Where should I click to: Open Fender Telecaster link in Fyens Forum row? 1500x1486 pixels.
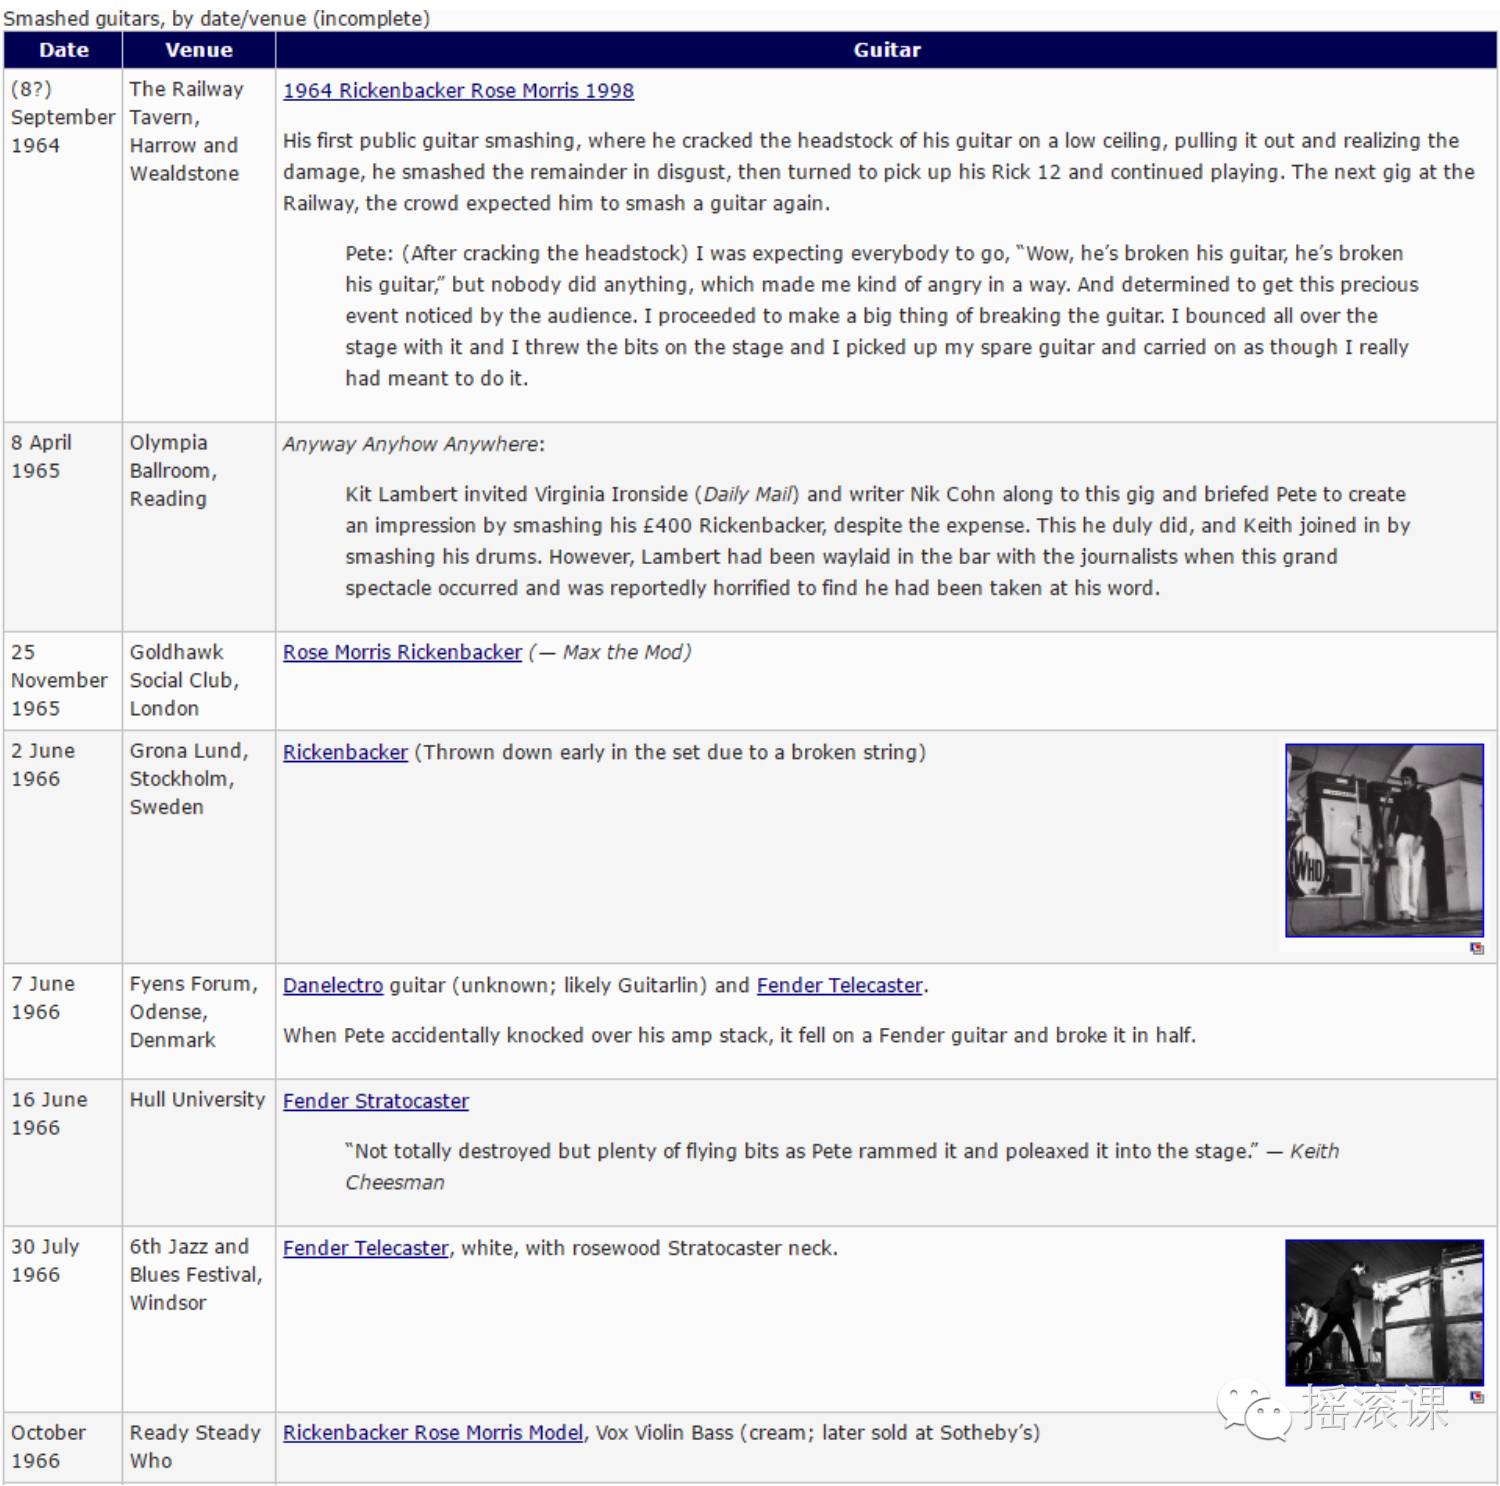click(x=839, y=985)
